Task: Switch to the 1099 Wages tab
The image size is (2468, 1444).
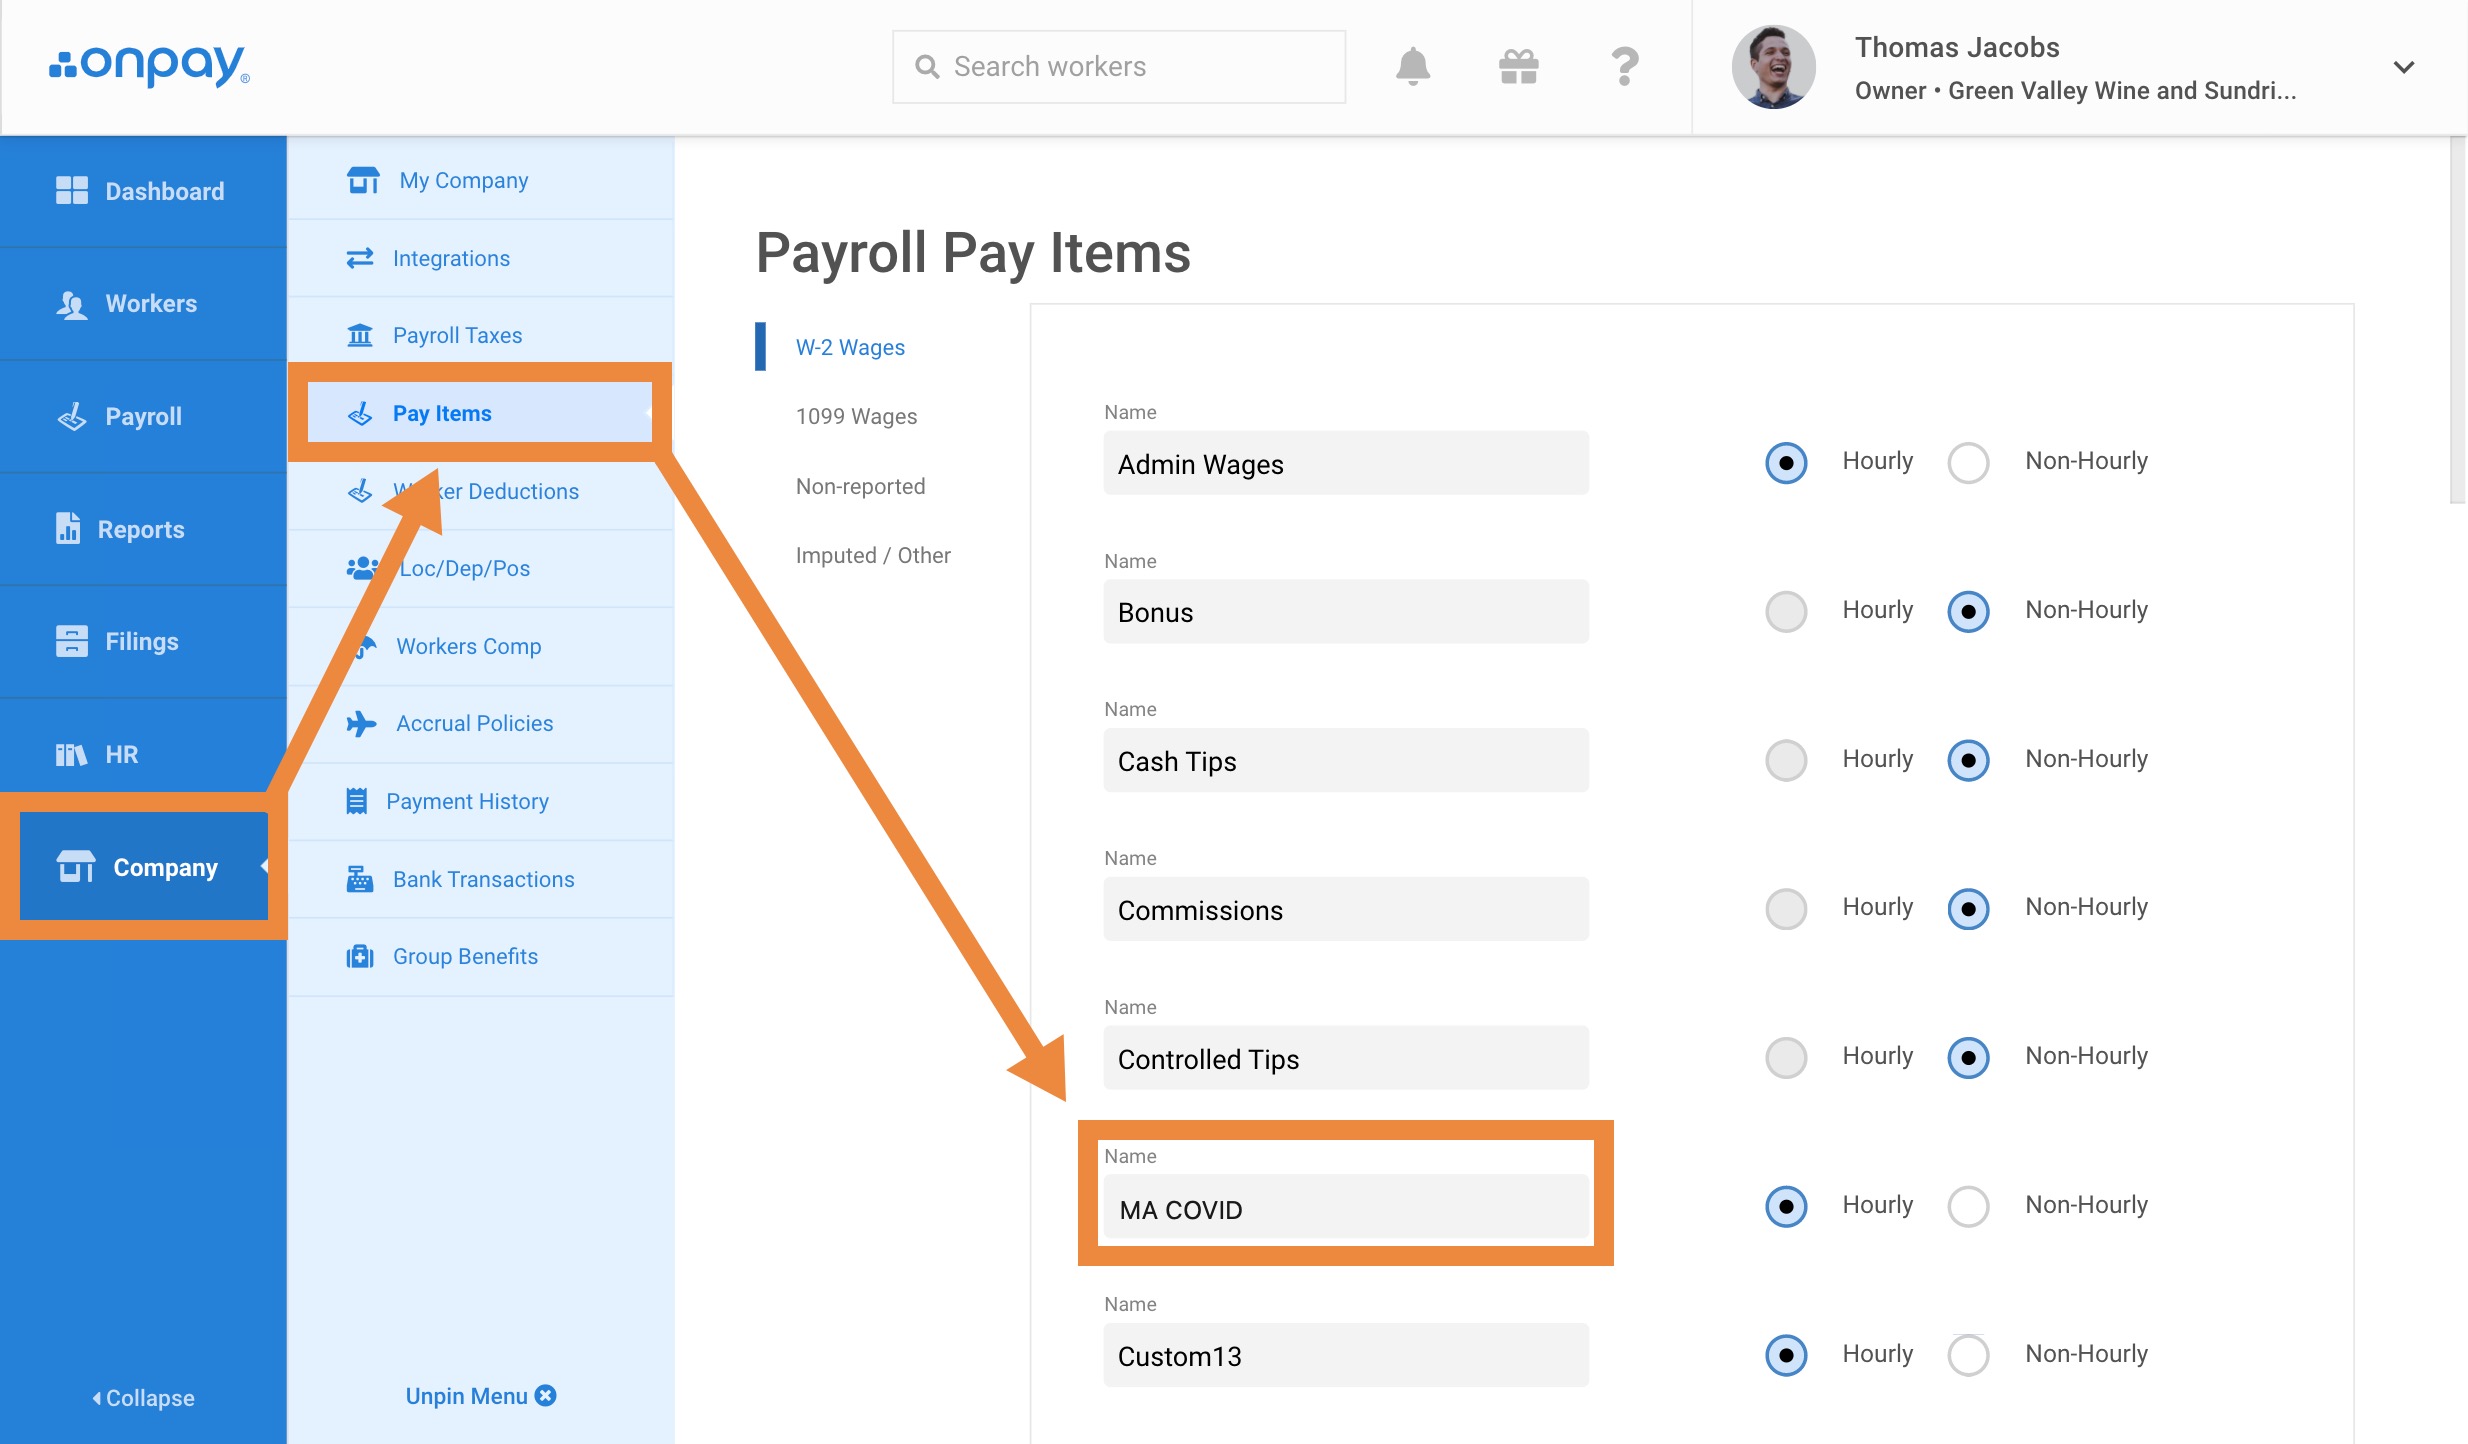Action: tap(856, 416)
